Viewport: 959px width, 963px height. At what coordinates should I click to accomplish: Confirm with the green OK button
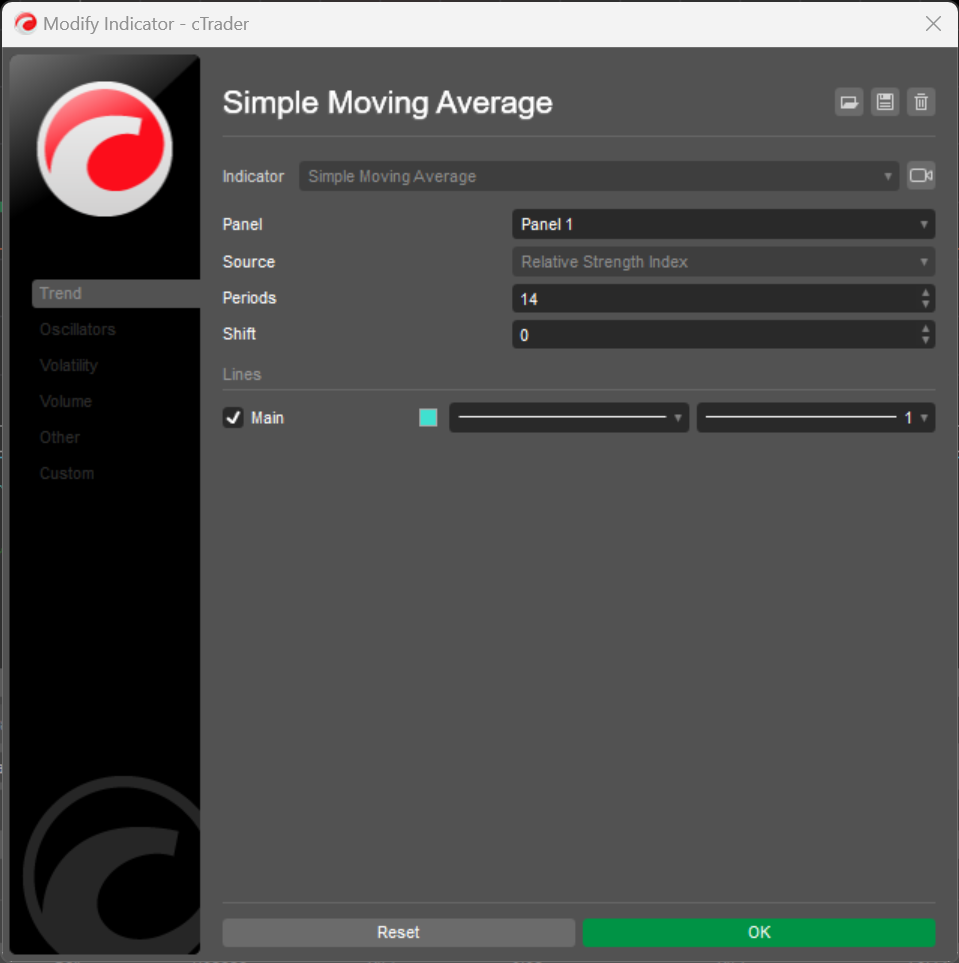pyautogui.click(x=759, y=932)
